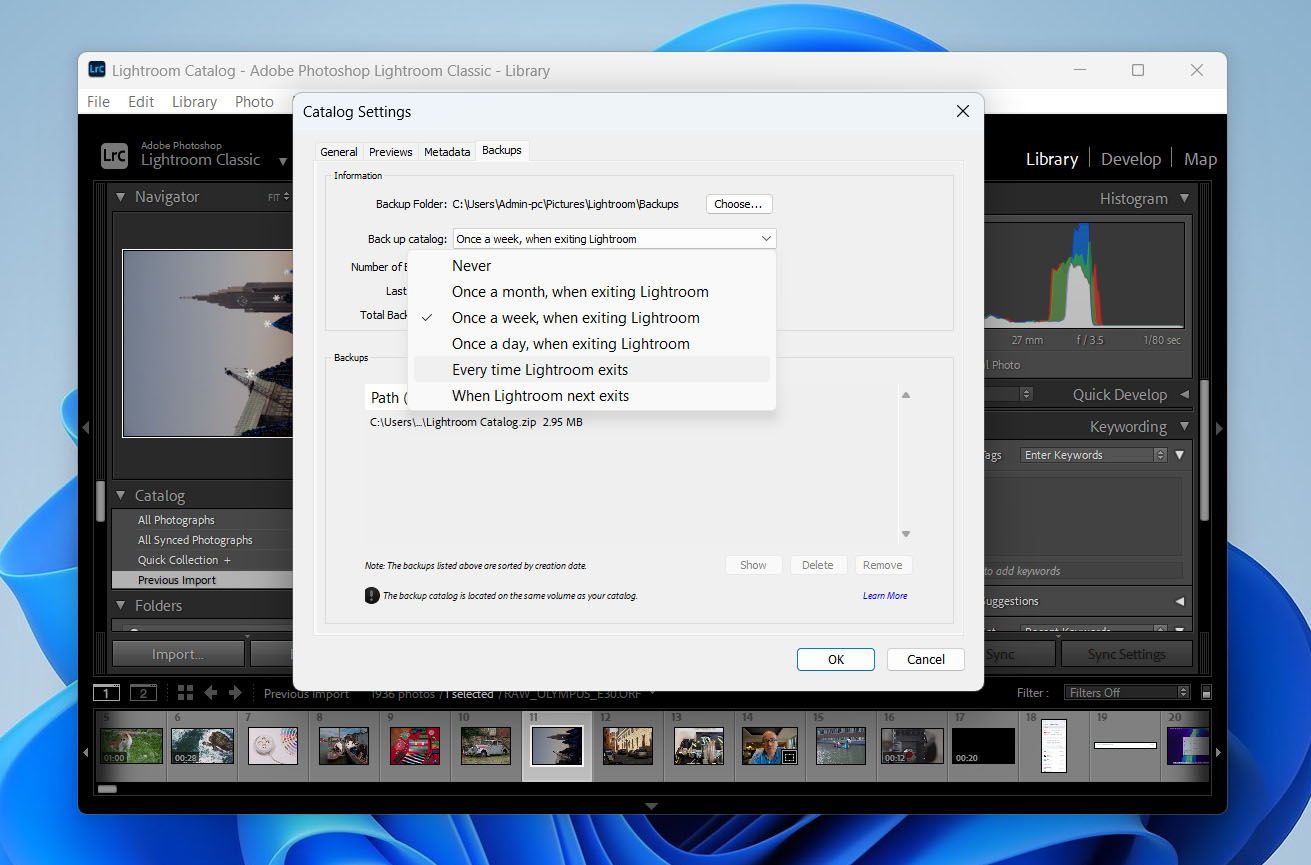Open the Photo menu

point(254,101)
